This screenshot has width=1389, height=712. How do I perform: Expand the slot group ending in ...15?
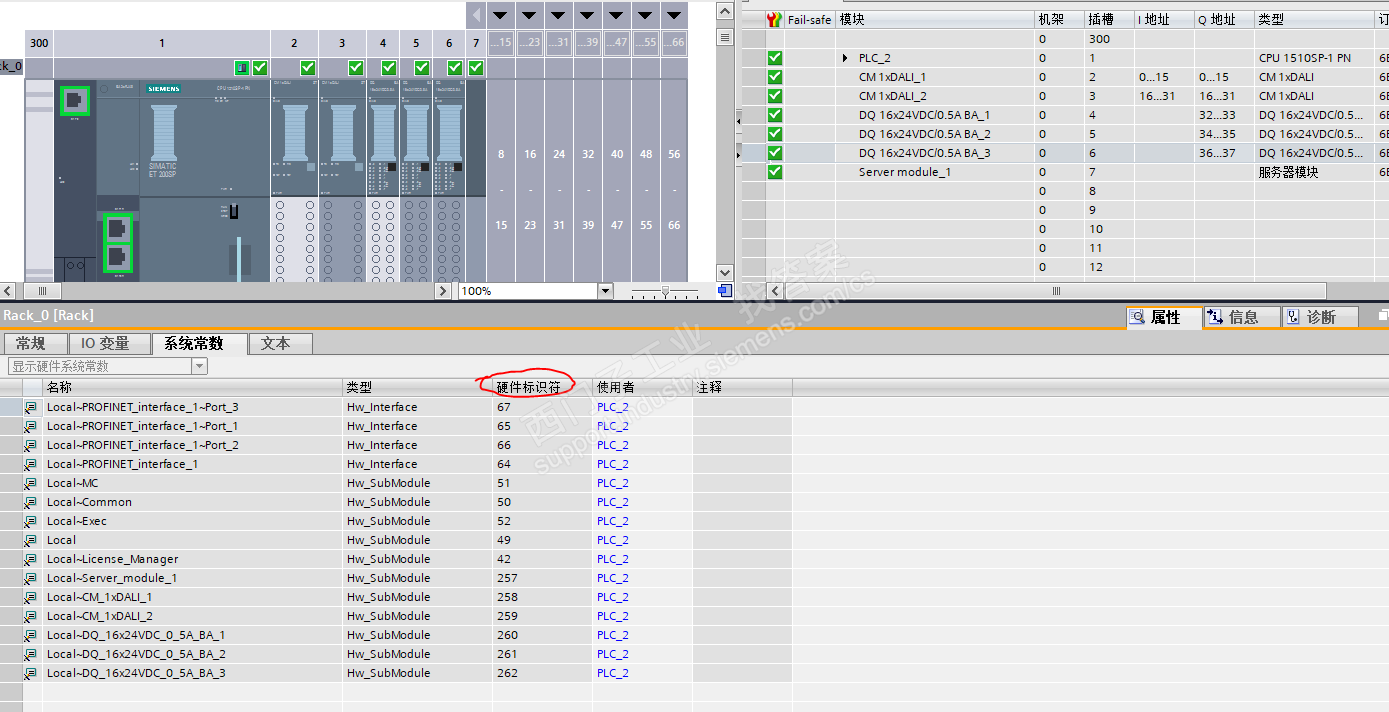[x=500, y=14]
